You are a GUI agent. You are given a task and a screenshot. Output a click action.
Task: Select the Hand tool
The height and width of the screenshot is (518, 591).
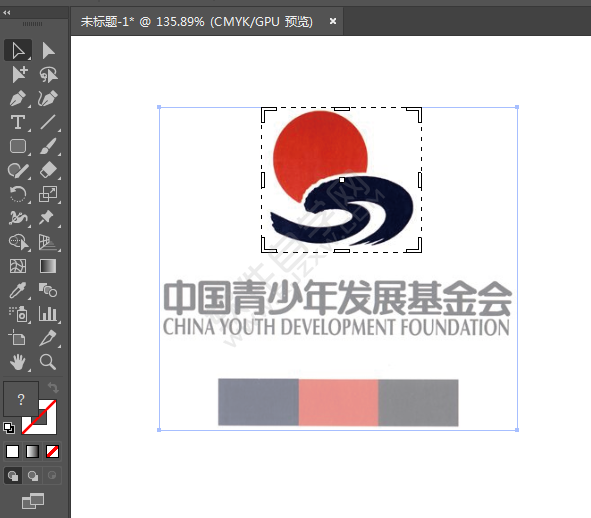click(18, 362)
